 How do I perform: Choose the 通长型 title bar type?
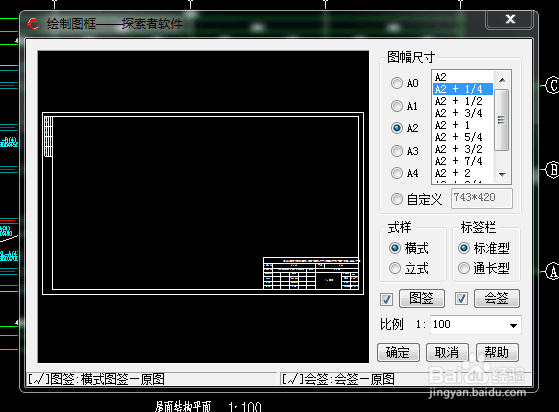click(464, 268)
